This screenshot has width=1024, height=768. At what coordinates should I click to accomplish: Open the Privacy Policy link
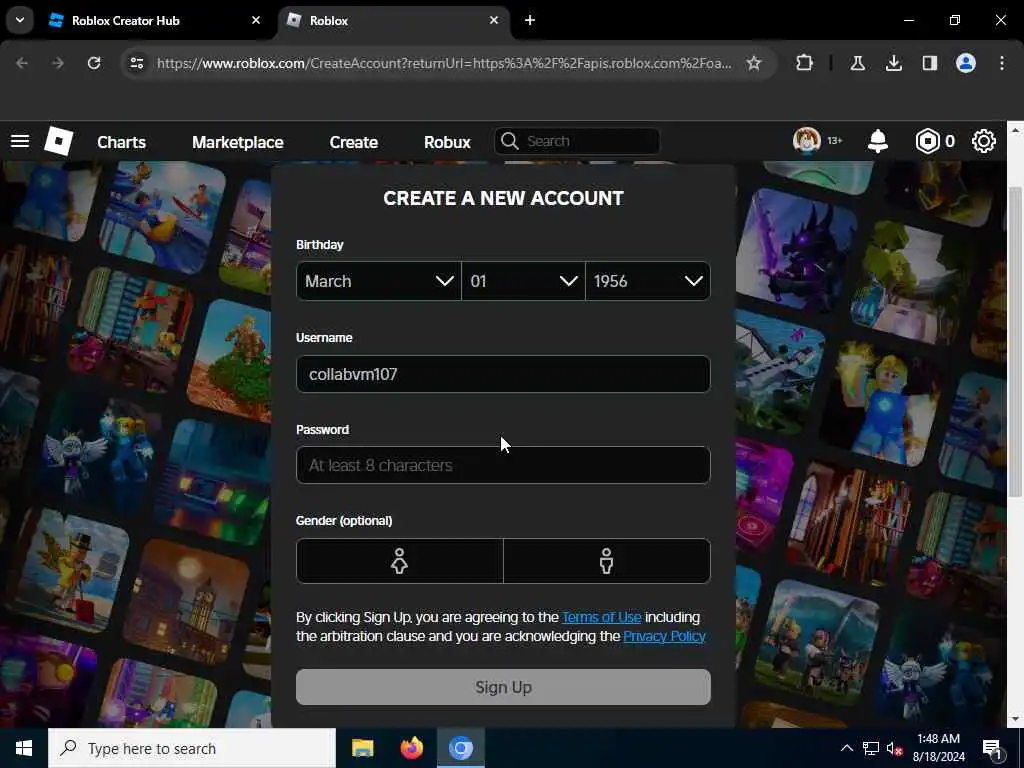pyautogui.click(x=664, y=636)
